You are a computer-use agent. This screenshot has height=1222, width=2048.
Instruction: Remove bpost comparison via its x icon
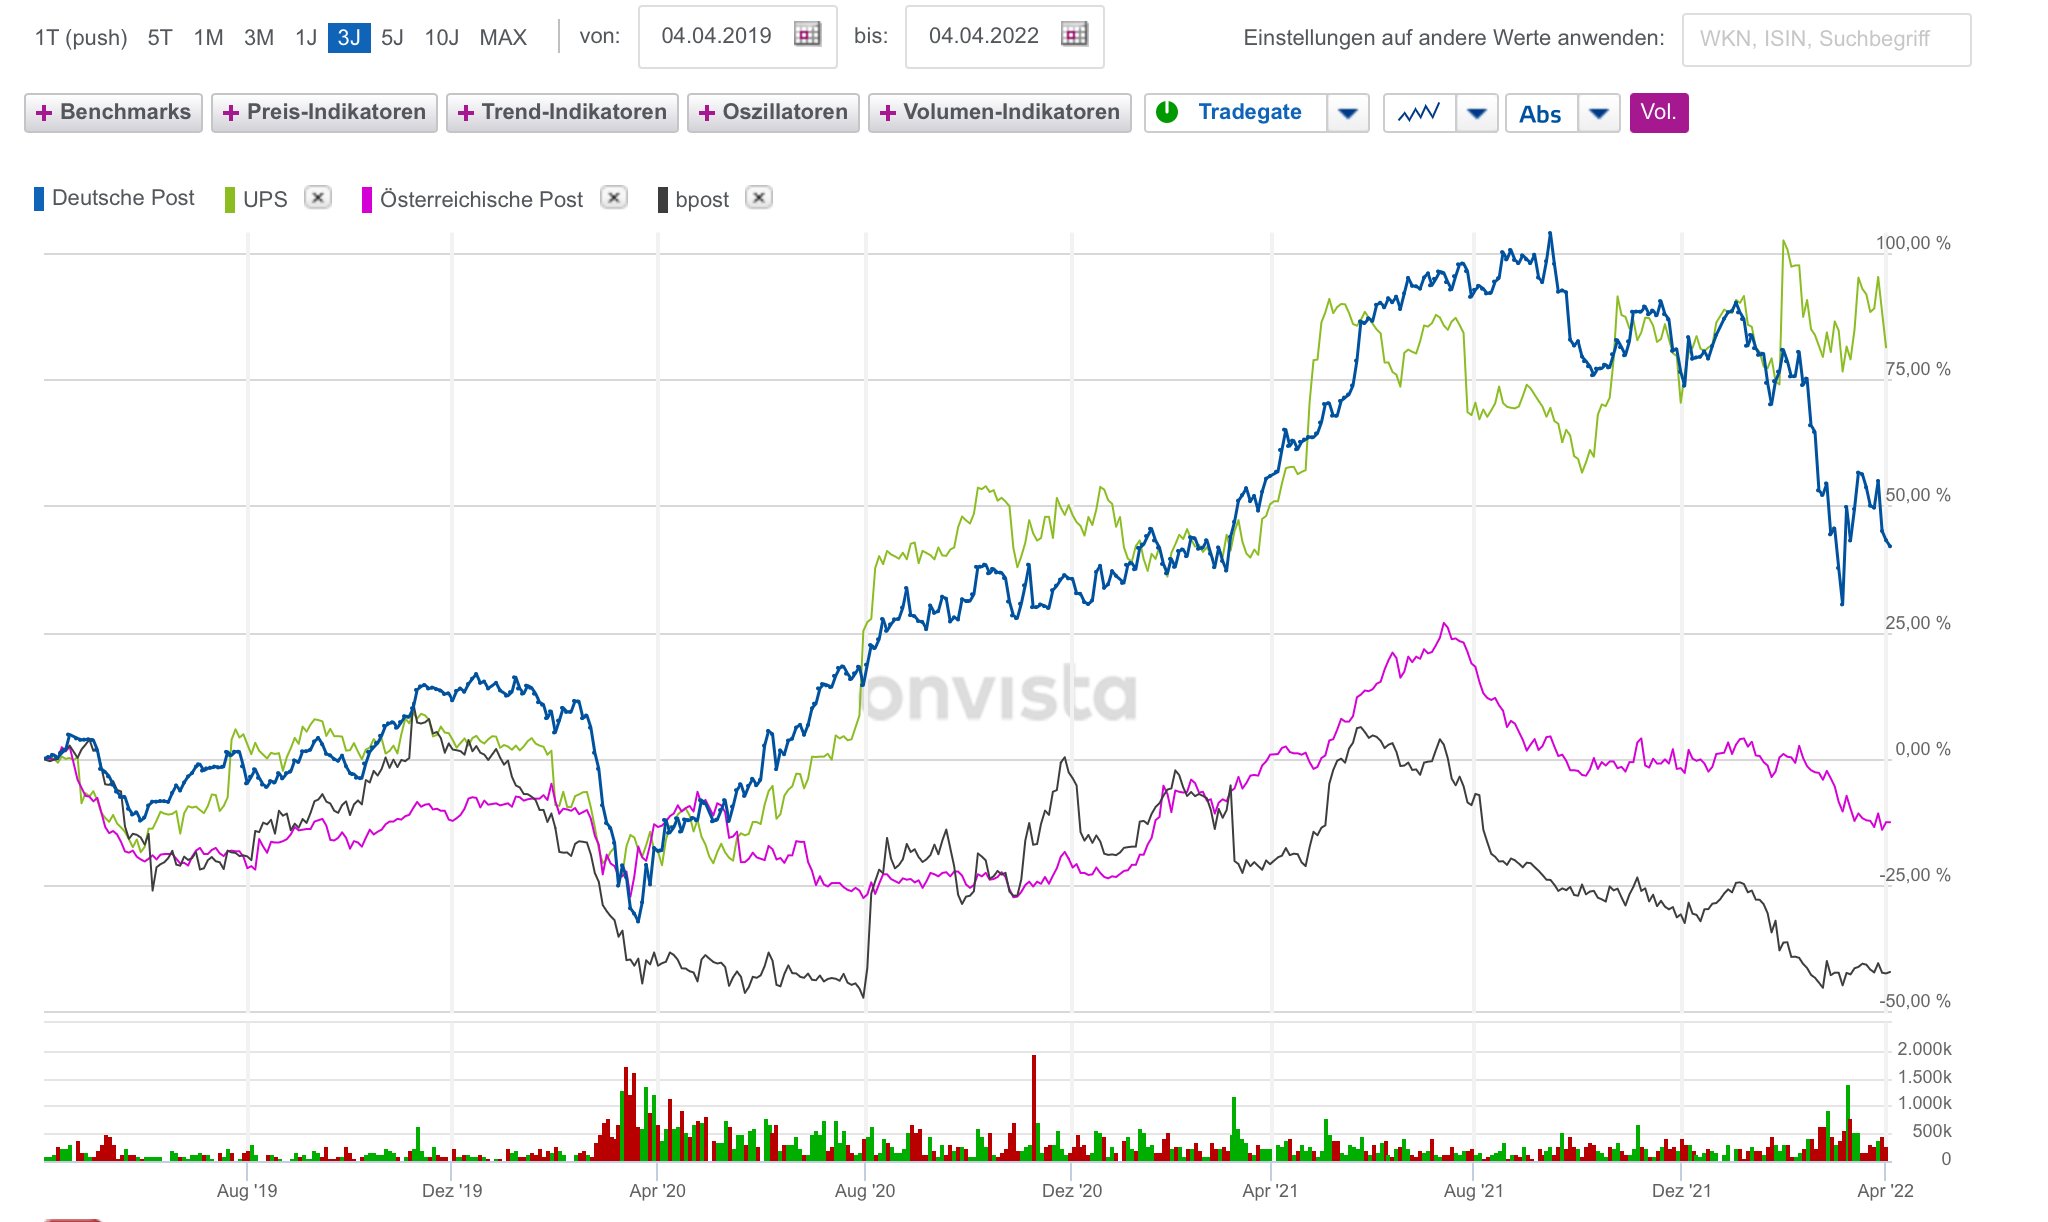(x=759, y=198)
